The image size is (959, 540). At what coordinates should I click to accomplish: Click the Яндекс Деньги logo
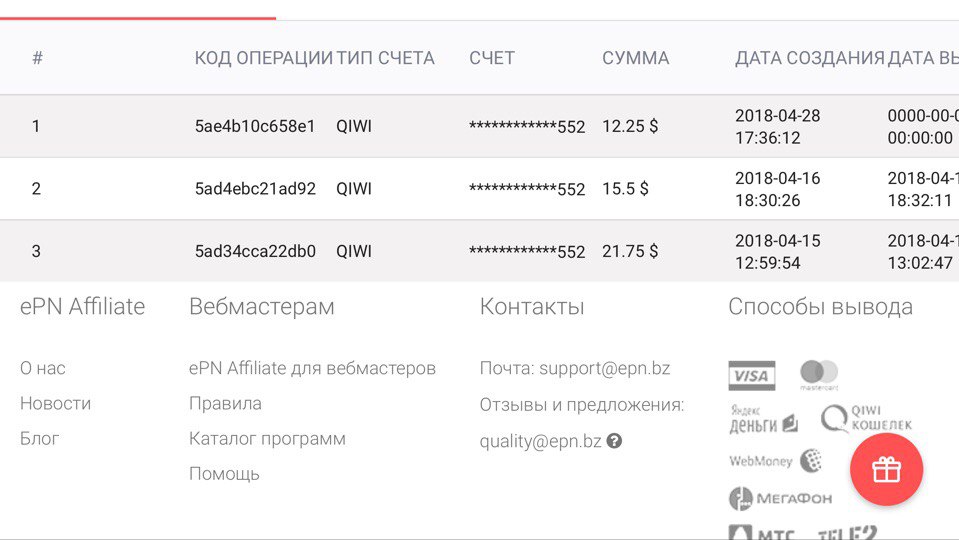763,419
